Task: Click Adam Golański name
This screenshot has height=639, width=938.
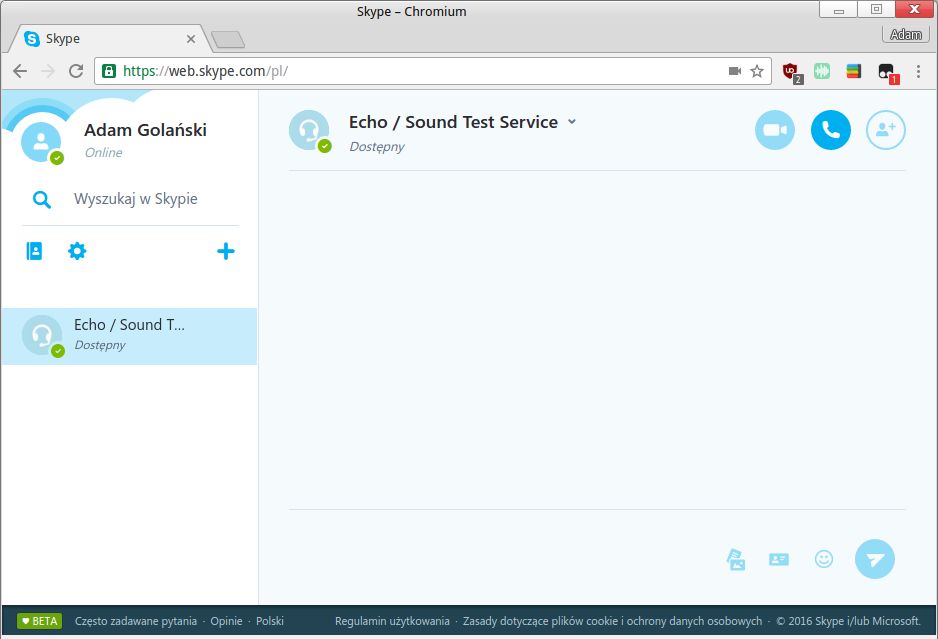Action: click(145, 130)
